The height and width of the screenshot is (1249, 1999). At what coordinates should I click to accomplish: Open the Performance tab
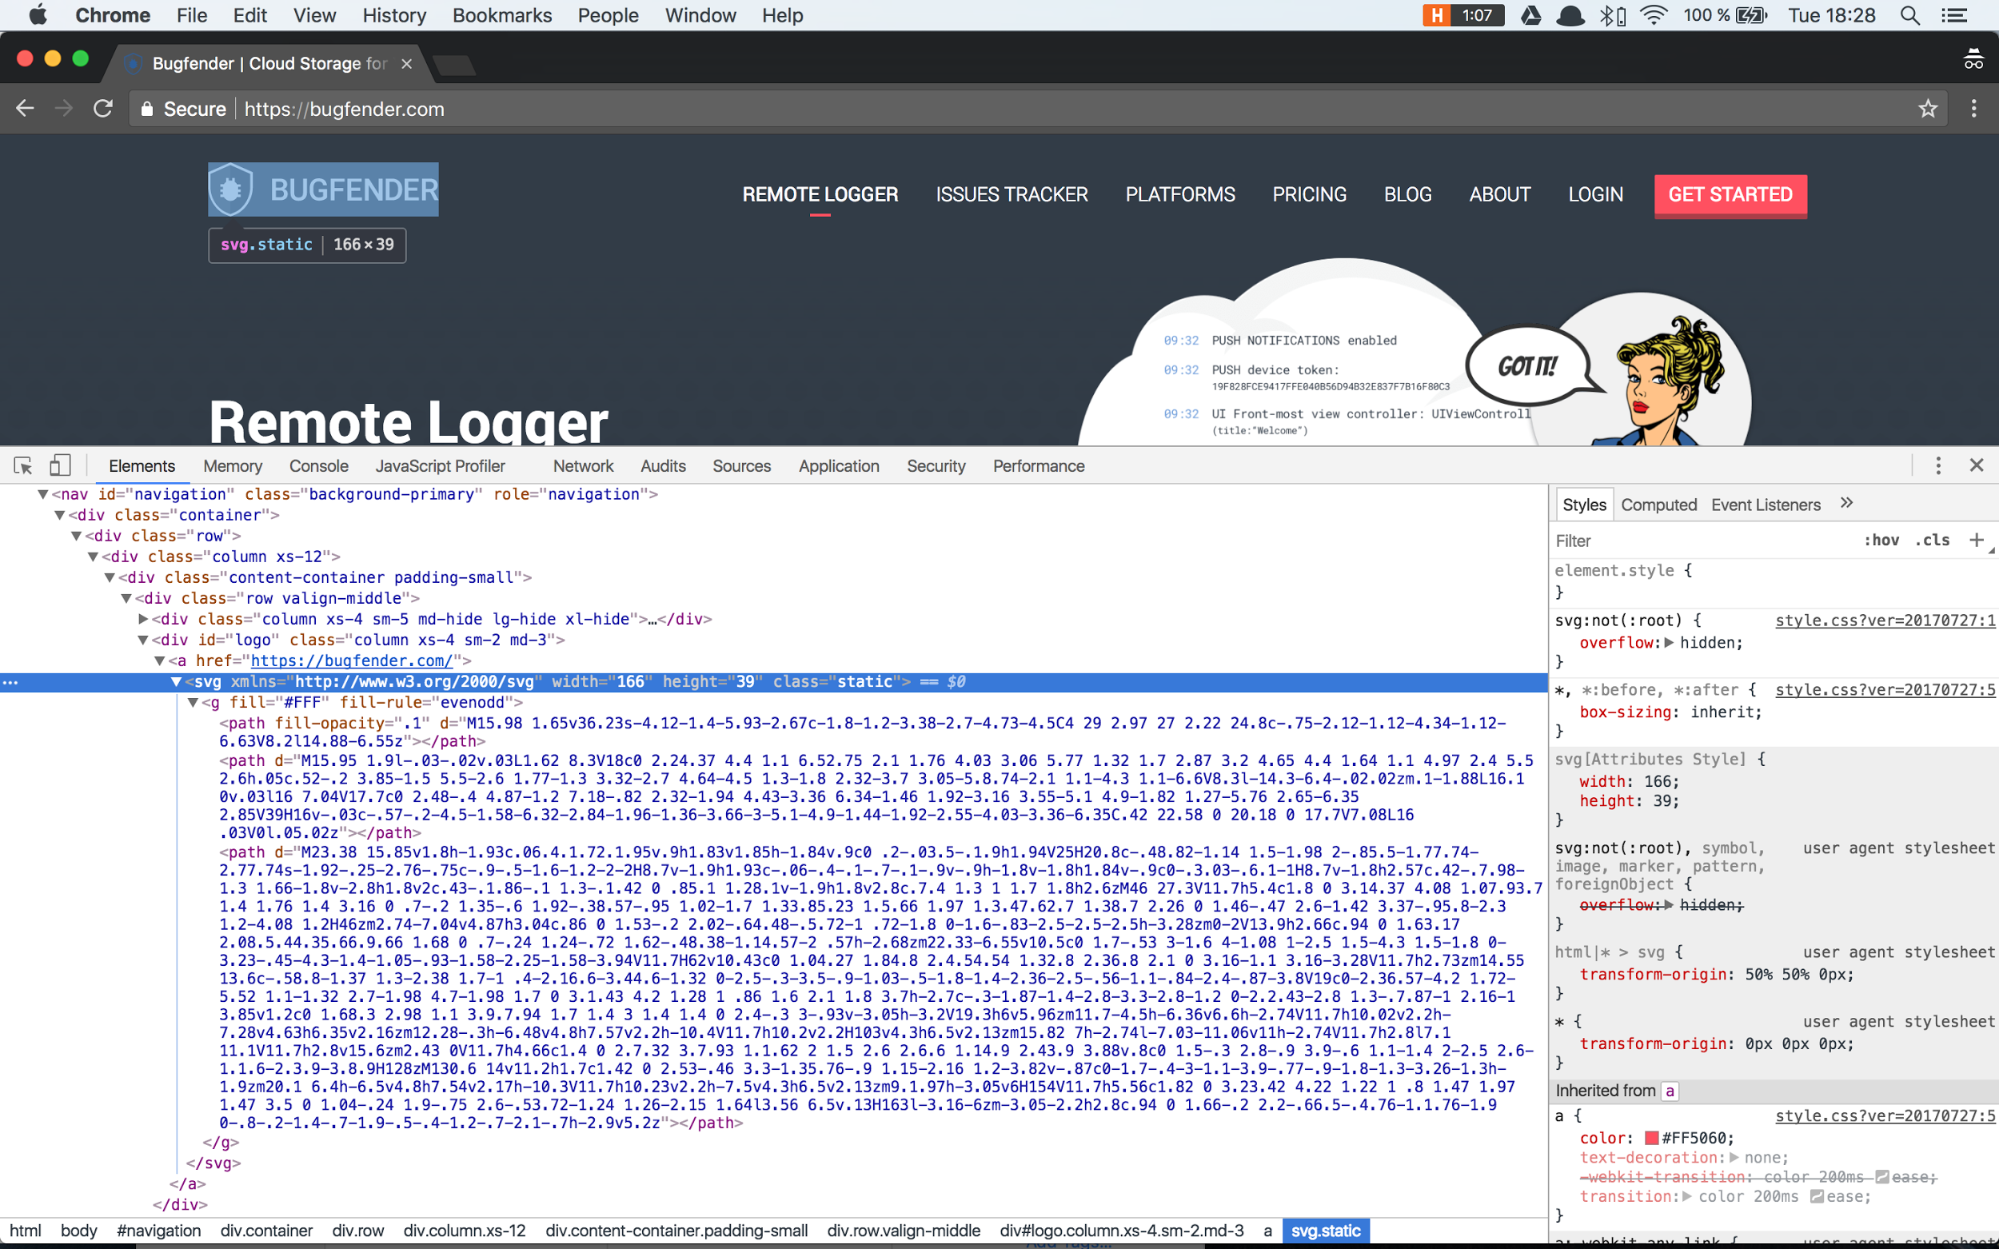[1038, 466]
